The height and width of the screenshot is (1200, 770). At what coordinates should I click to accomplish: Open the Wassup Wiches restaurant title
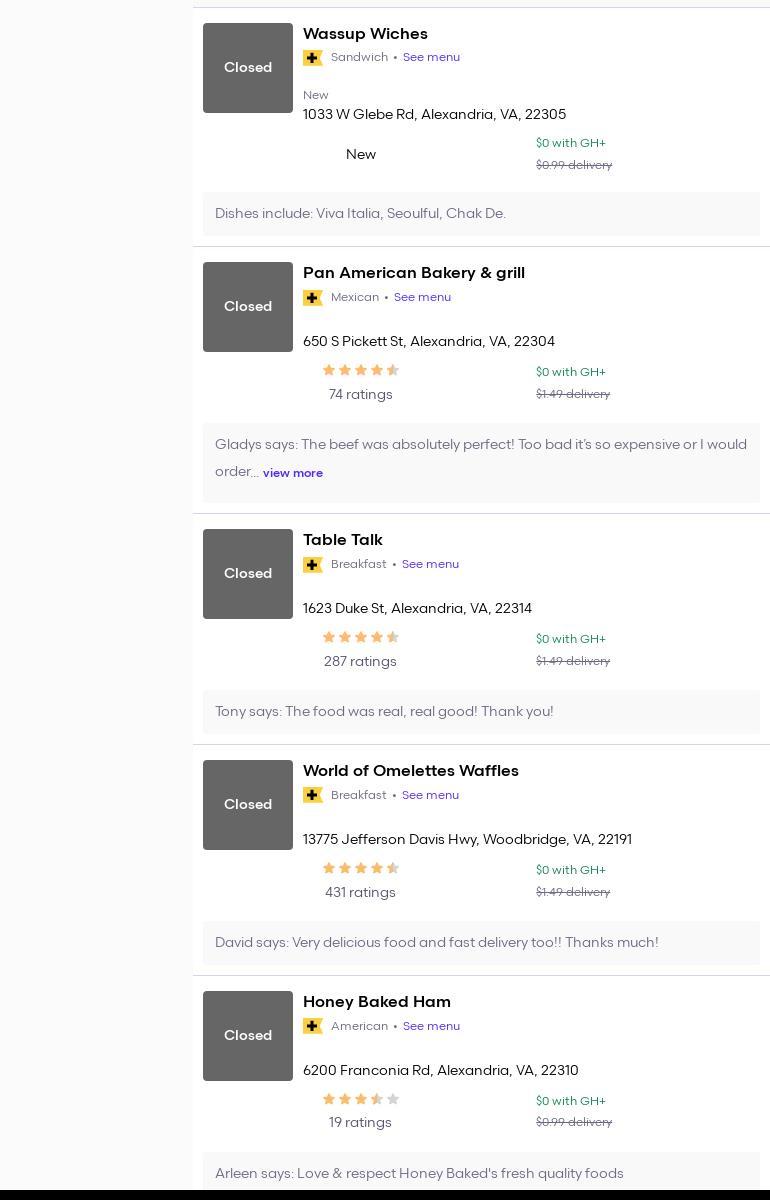point(365,34)
